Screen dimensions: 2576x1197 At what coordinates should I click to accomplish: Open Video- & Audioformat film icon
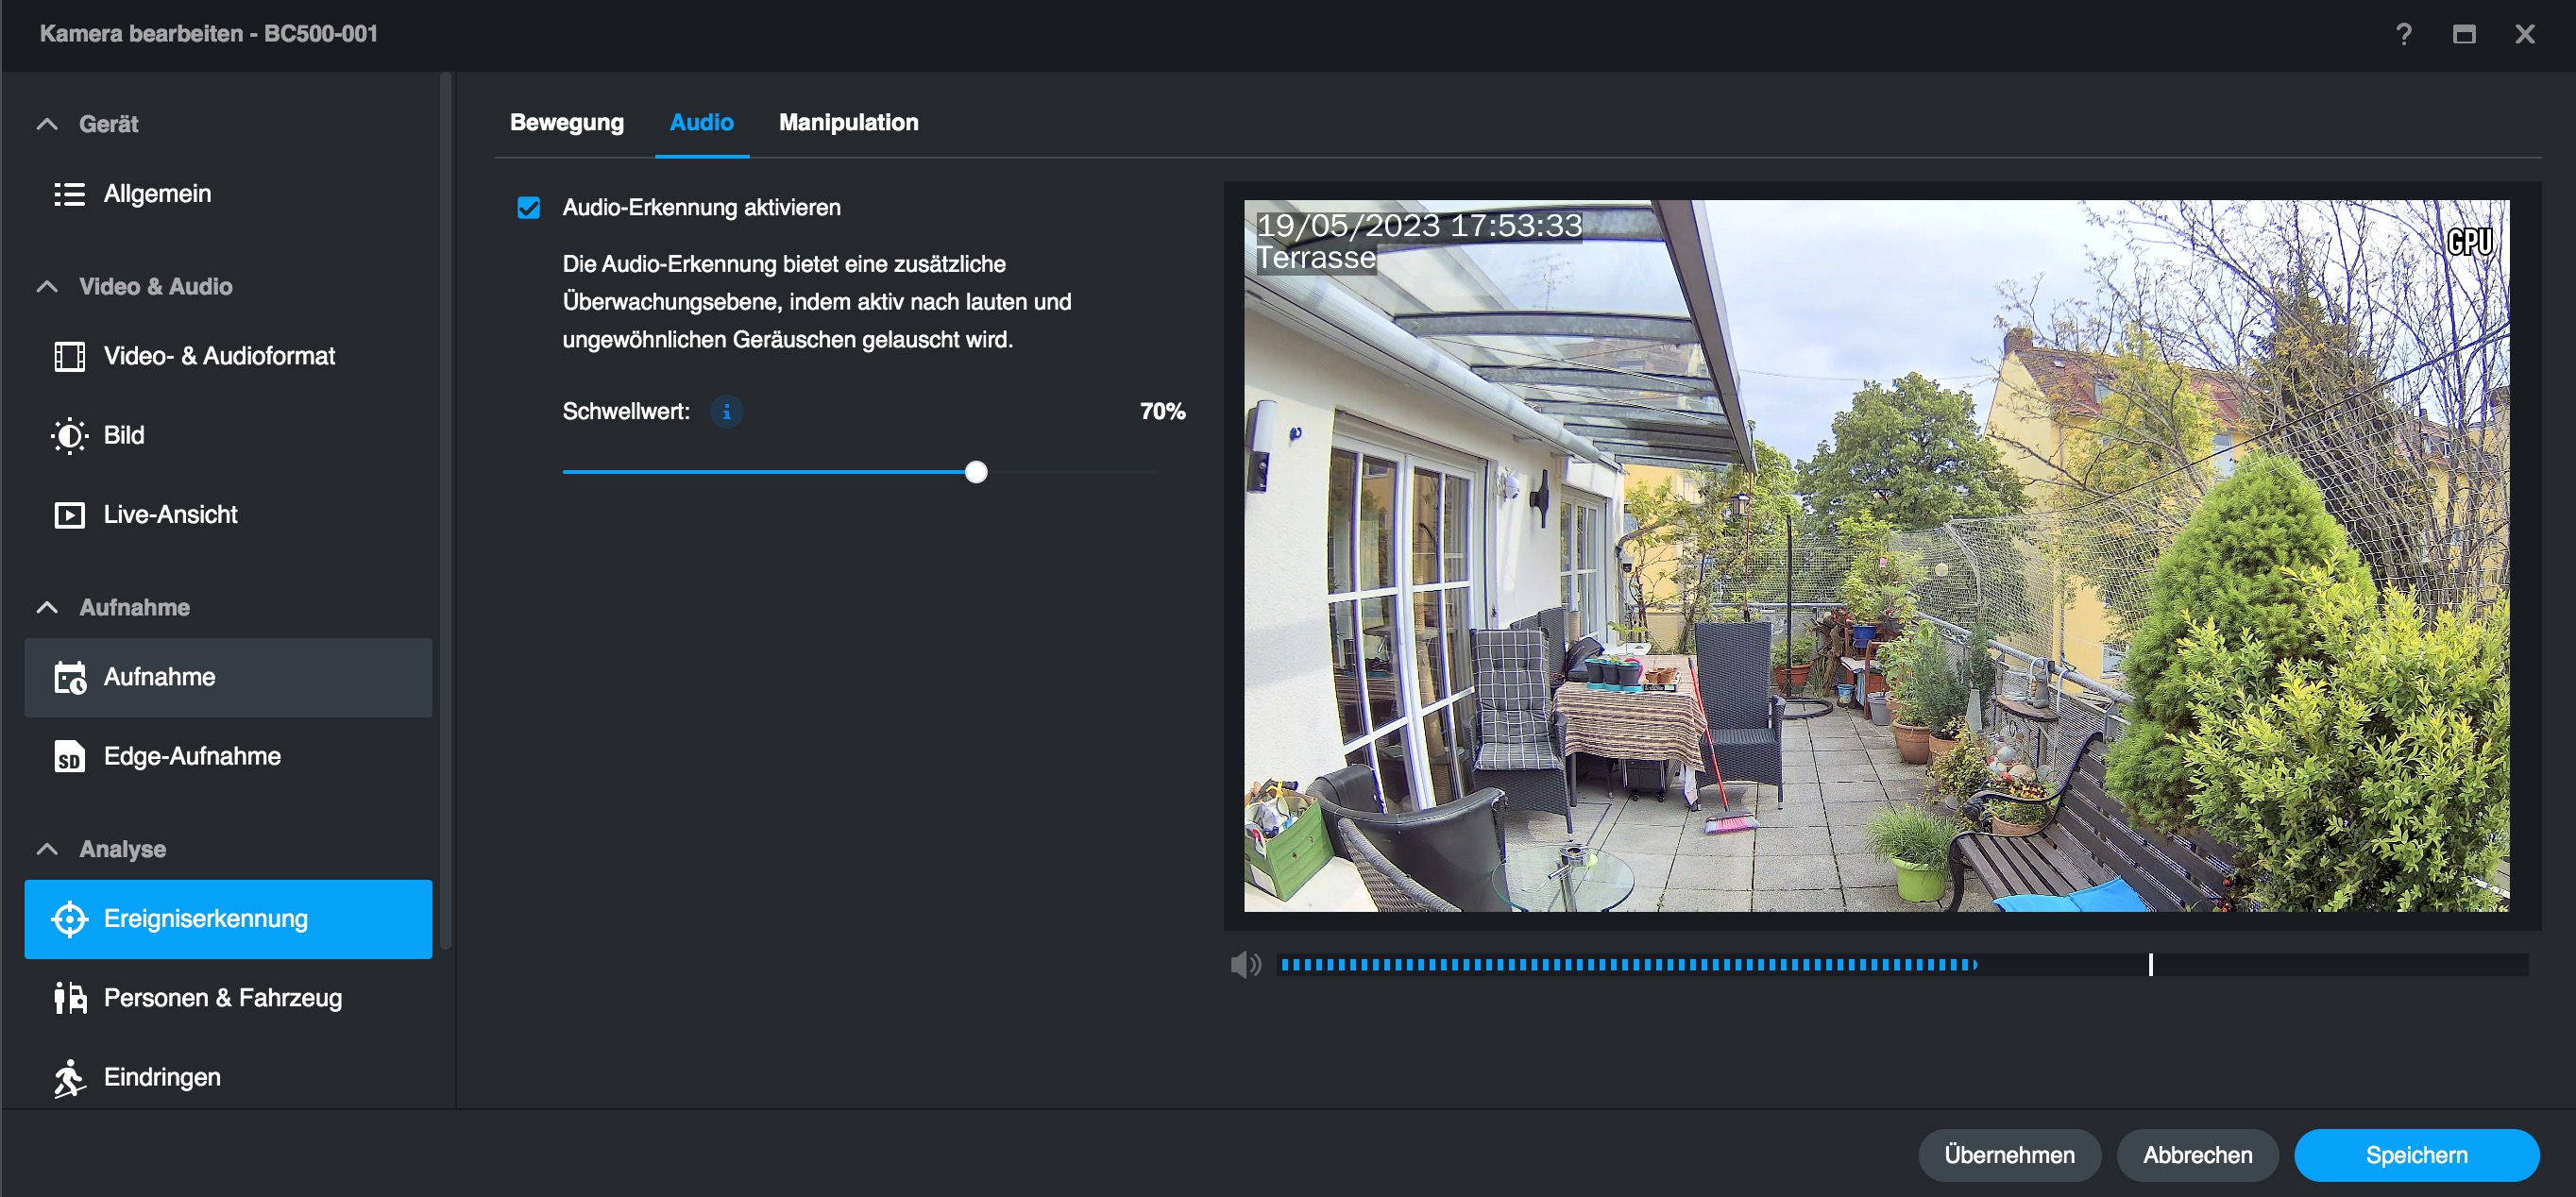point(69,356)
